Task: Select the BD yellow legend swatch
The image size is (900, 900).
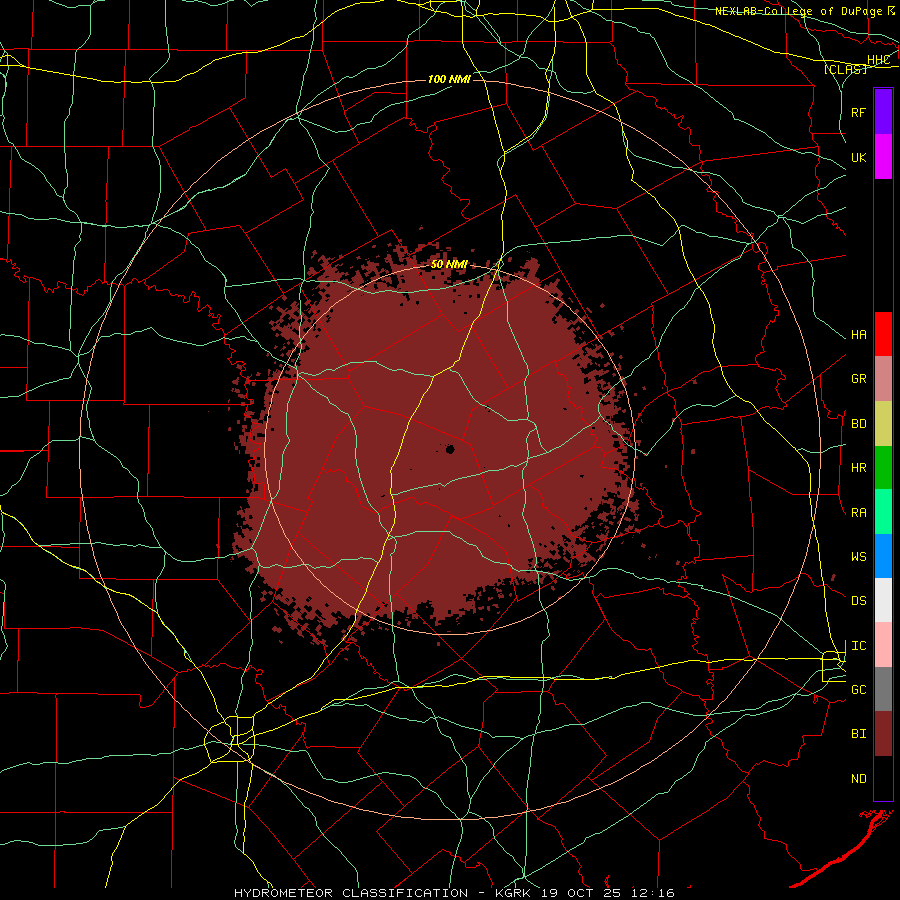Action: [x=883, y=424]
